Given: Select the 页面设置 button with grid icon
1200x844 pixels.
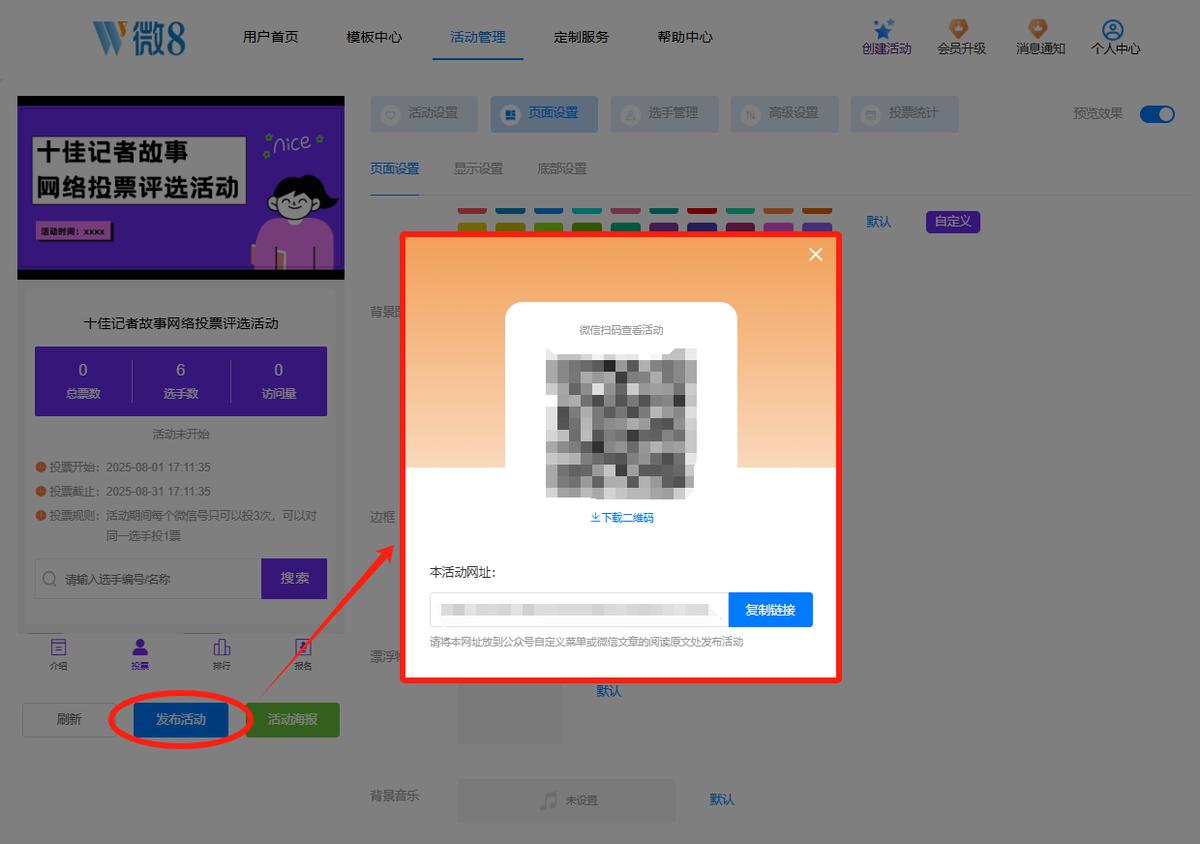Looking at the screenshot, I should tap(544, 114).
